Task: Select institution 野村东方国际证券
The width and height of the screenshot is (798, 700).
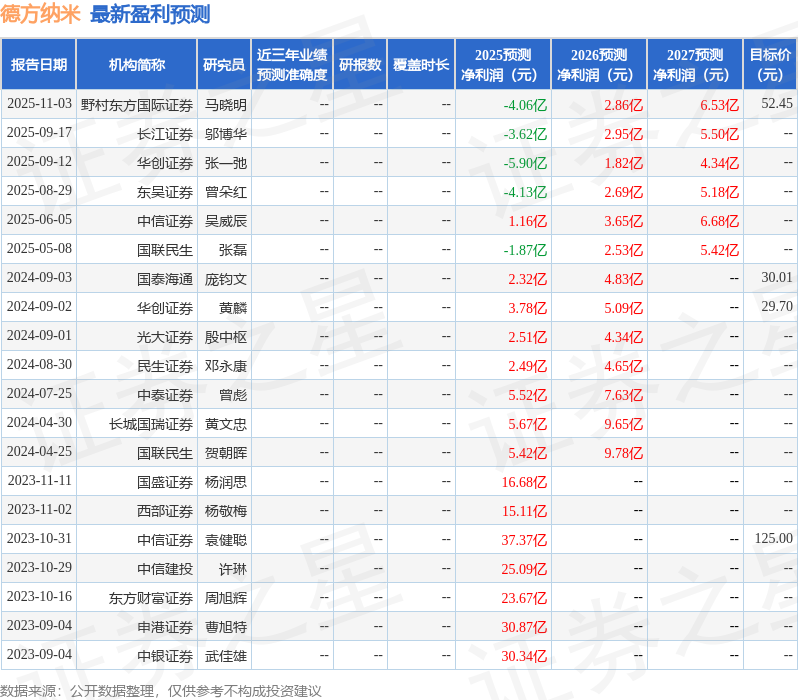Action: tap(136, 105)
